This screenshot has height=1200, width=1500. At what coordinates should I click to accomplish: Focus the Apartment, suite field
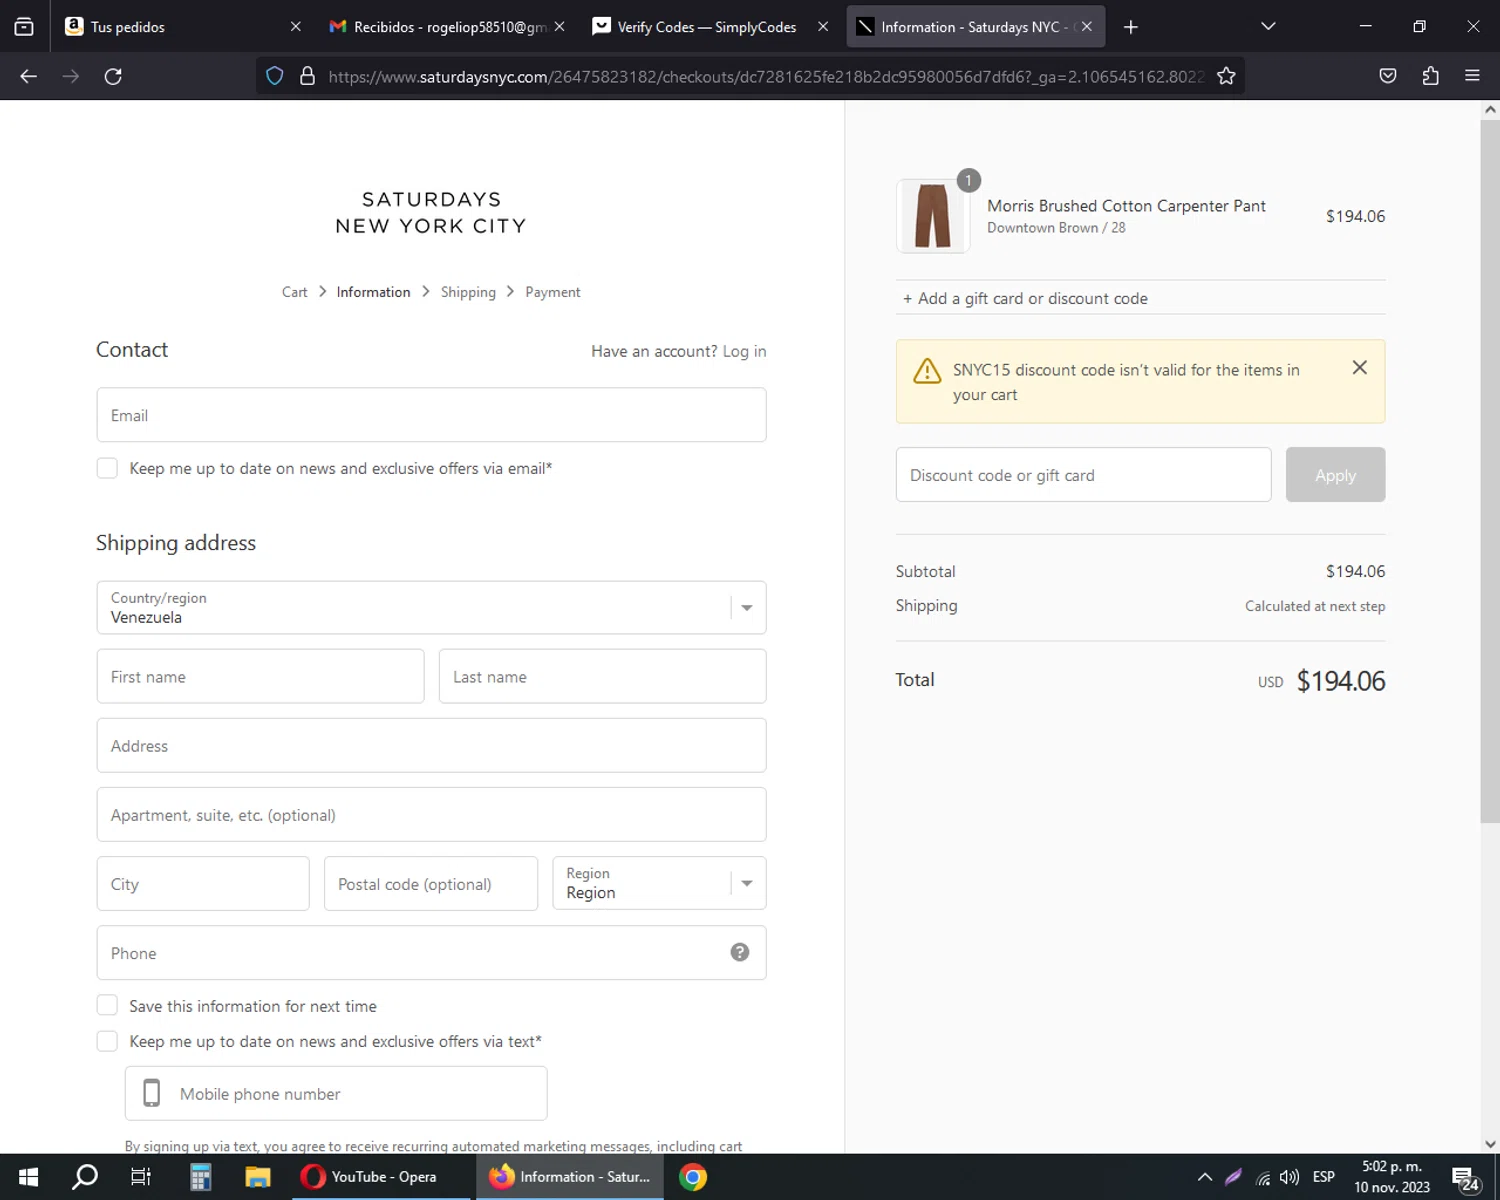point(431,814)
